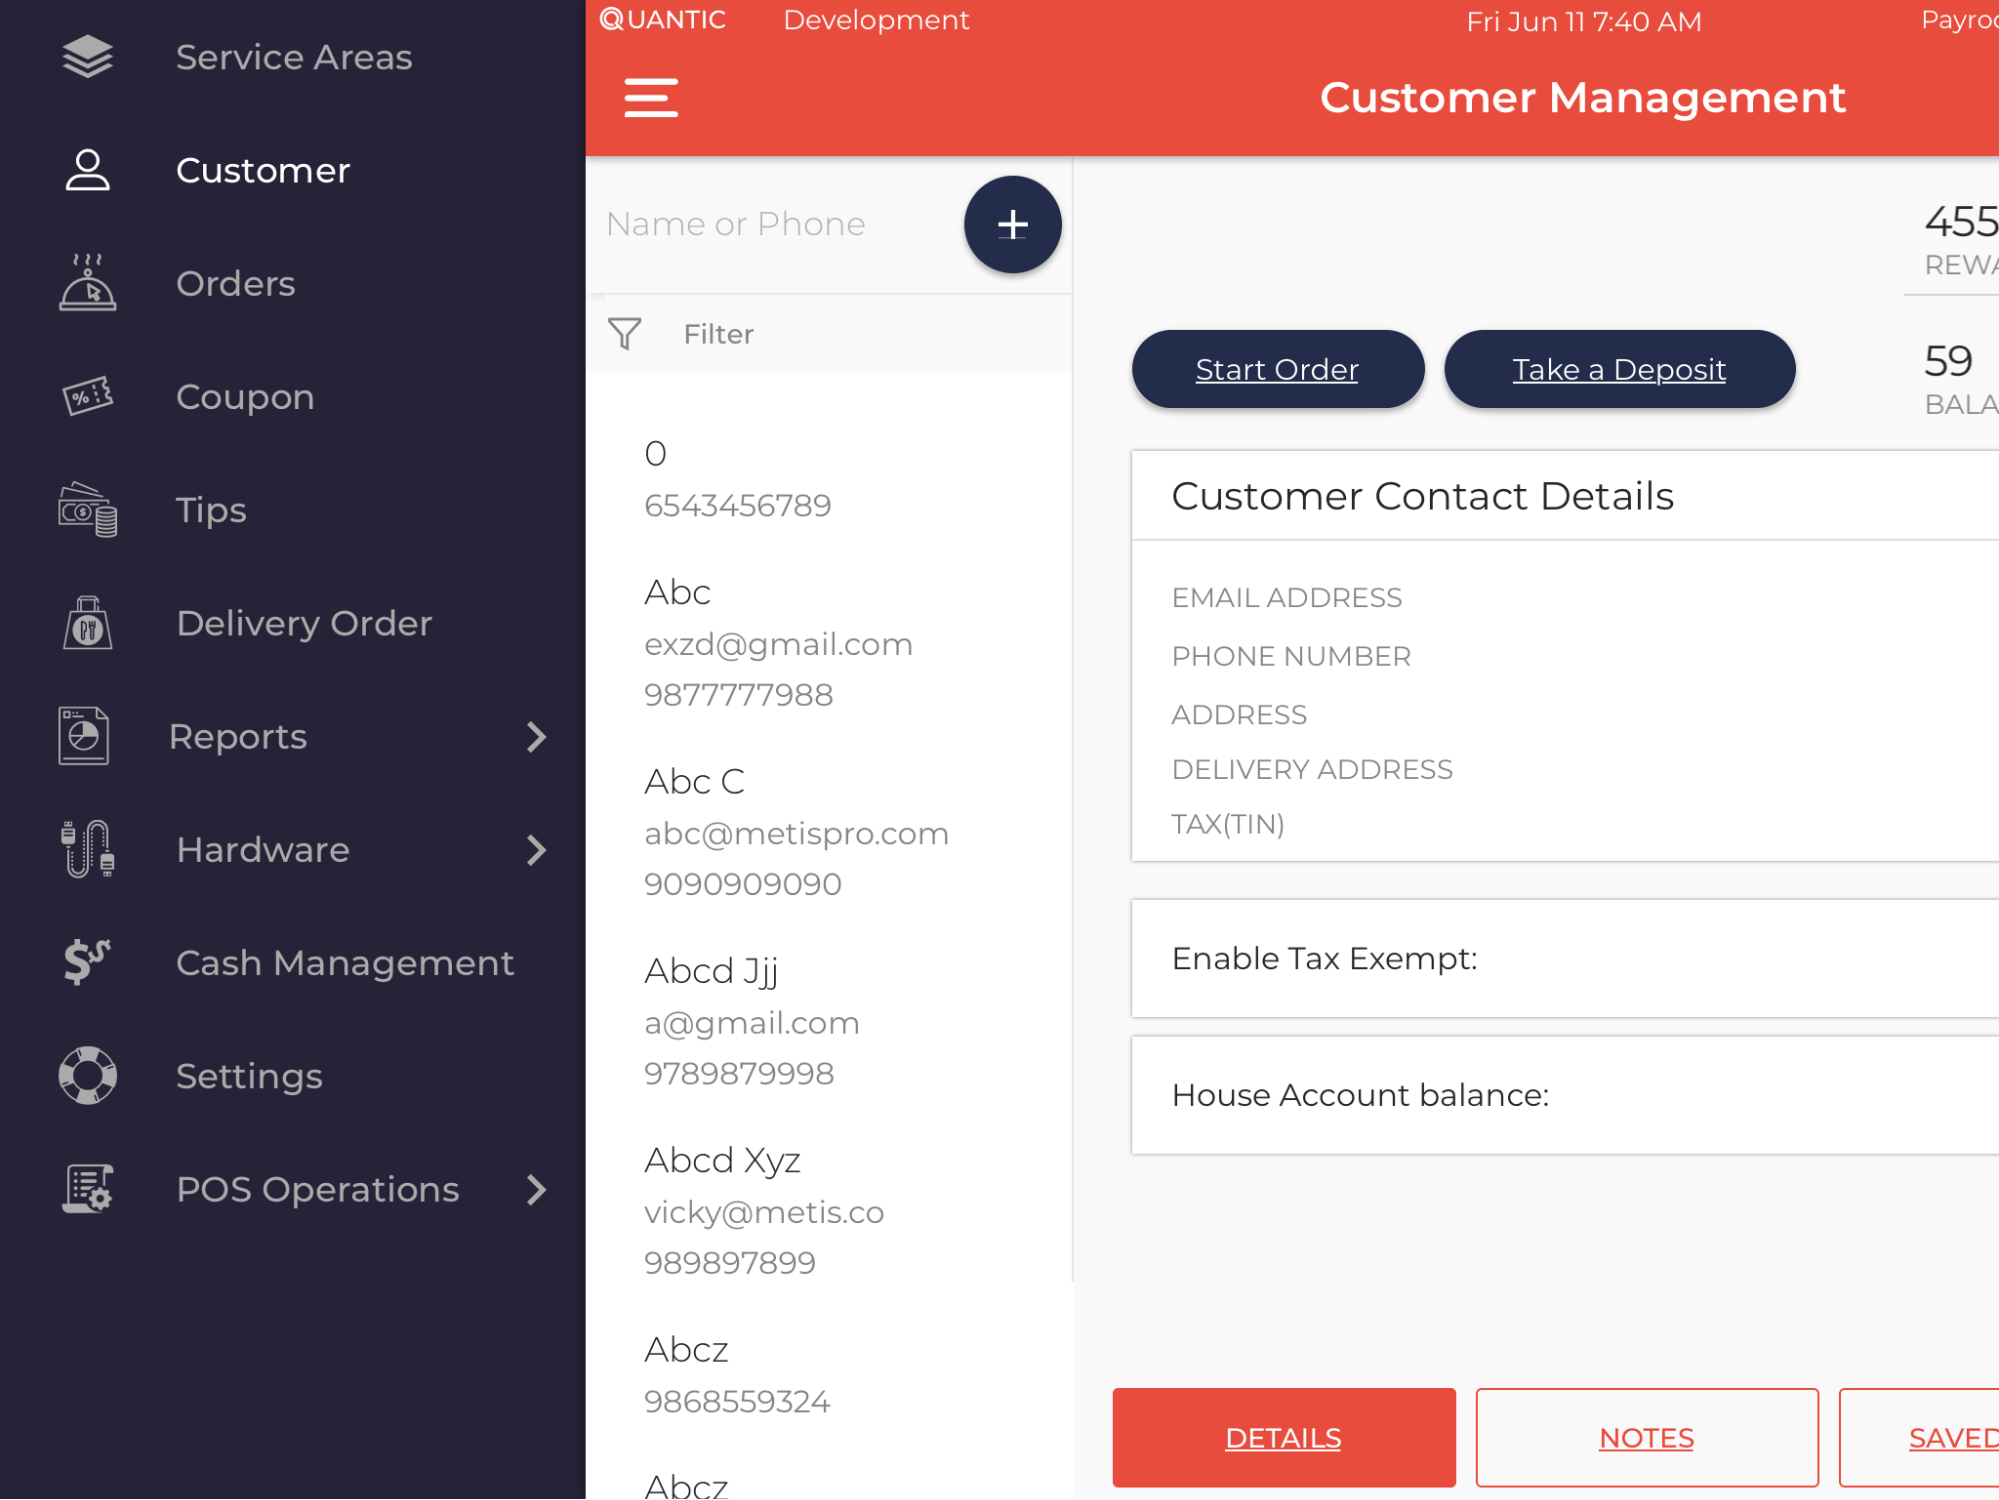
Task: Select the Customer section icon
Action: 89,170
